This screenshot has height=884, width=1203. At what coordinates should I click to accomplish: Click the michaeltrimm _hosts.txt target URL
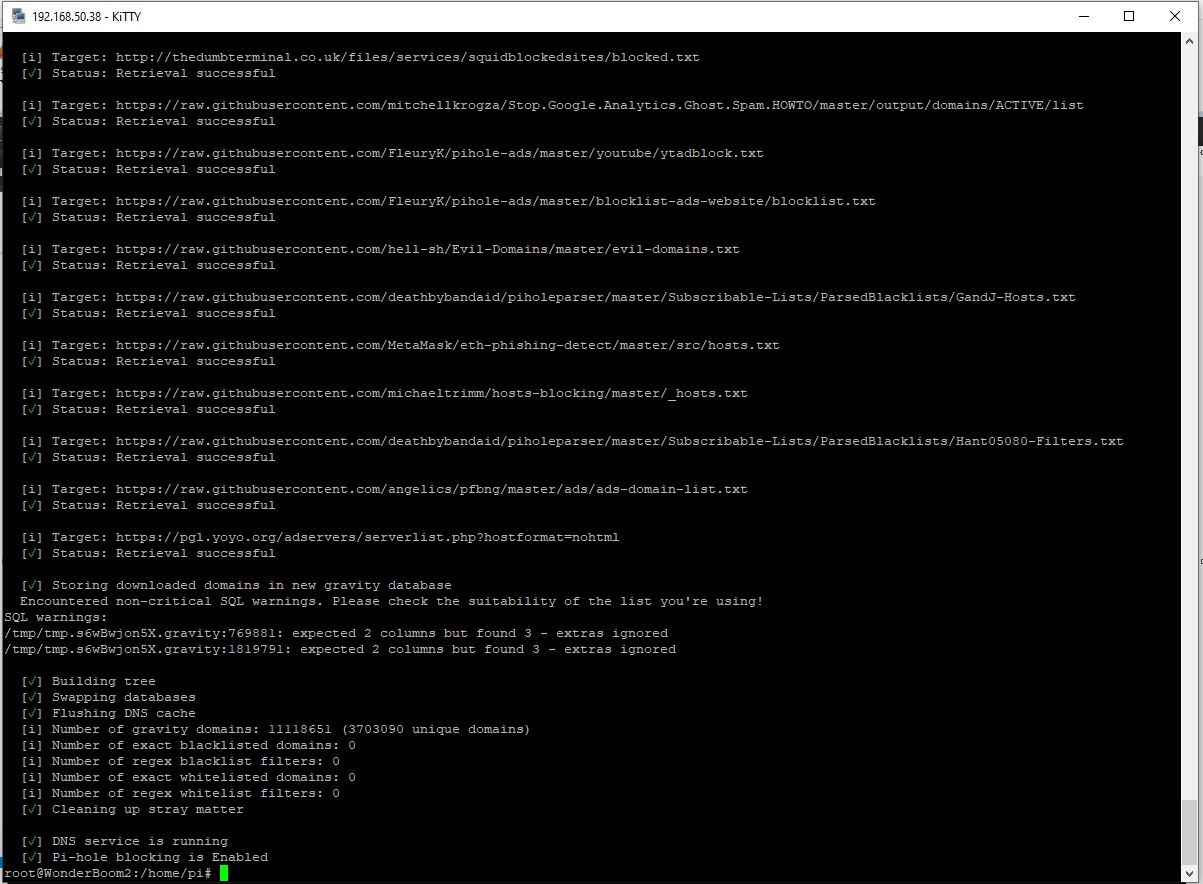coord(431,393)
